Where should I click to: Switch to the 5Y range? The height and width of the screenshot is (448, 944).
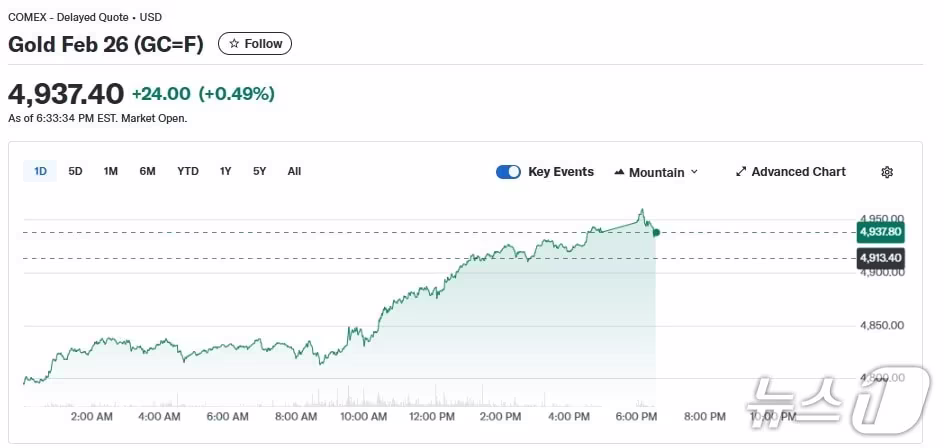click(x=260, y=171)
